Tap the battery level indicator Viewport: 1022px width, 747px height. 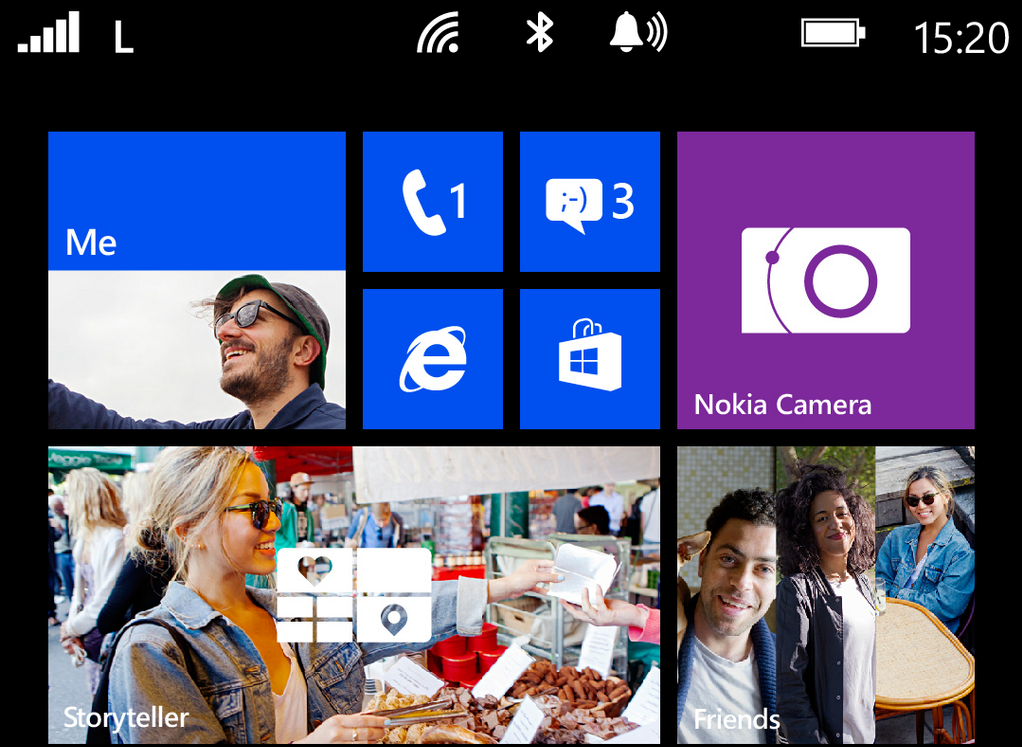[832, 34]
